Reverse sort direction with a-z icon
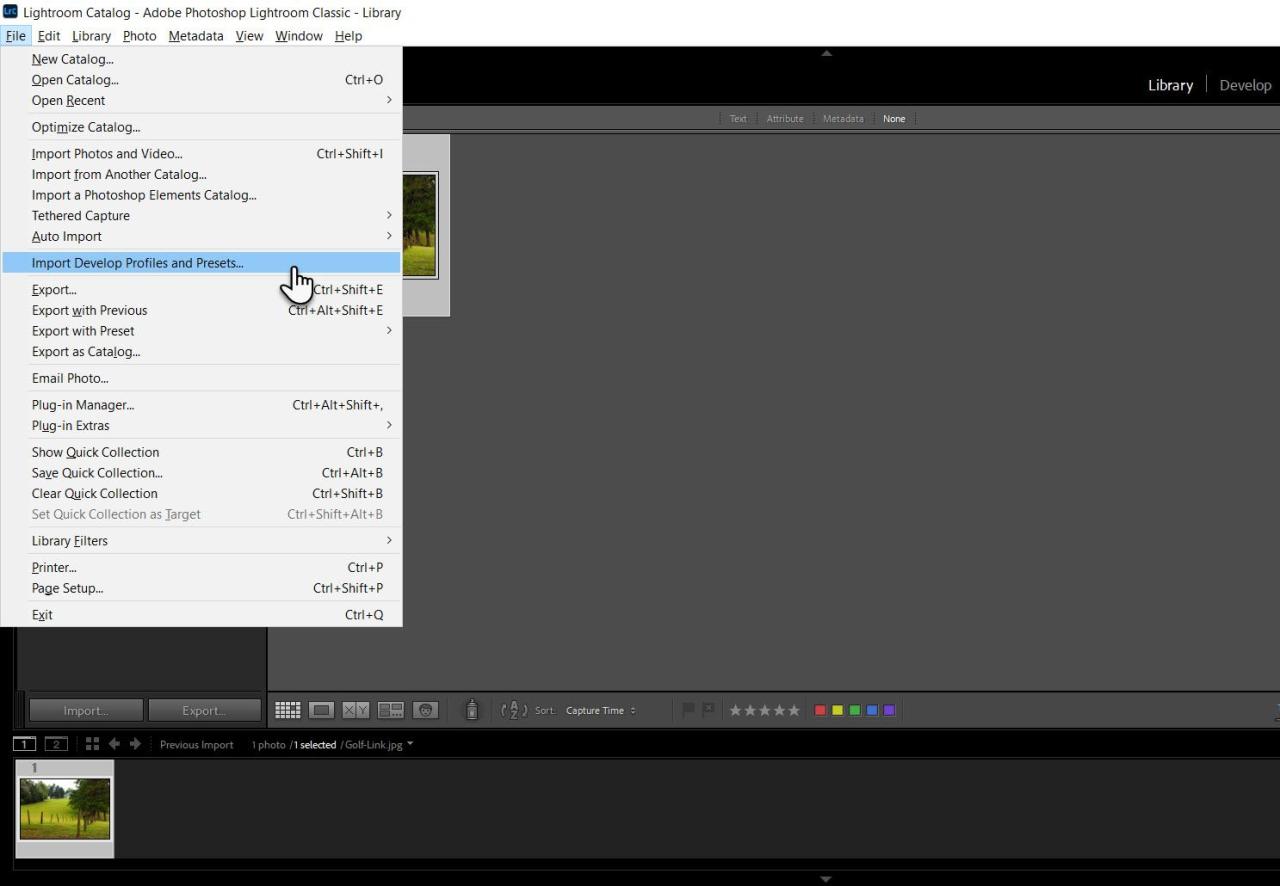Screen dimensions: 1280x886 (513, 710)
